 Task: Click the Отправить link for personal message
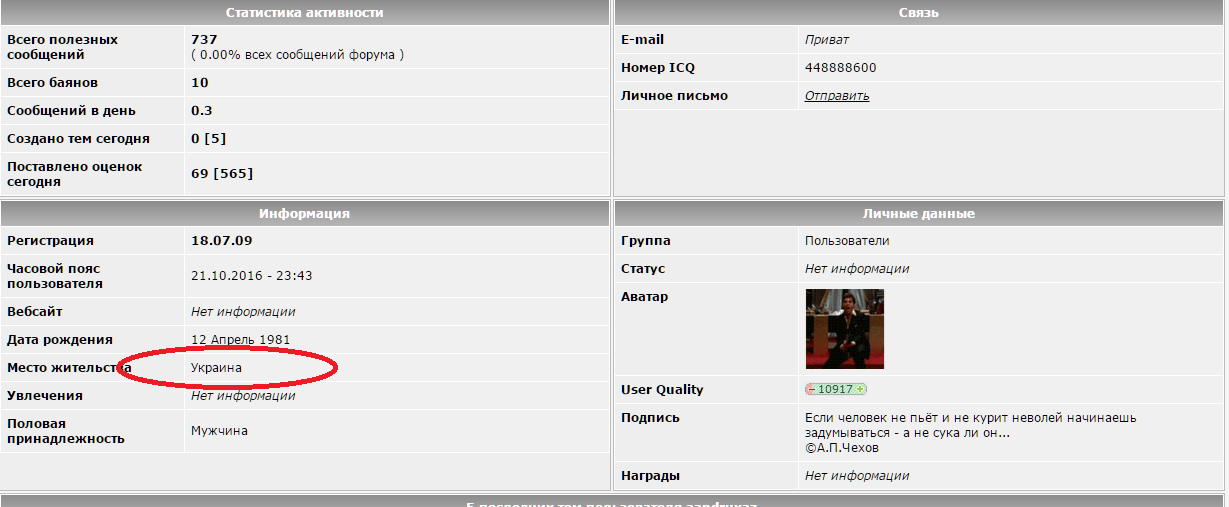click(x=837, y=96)
